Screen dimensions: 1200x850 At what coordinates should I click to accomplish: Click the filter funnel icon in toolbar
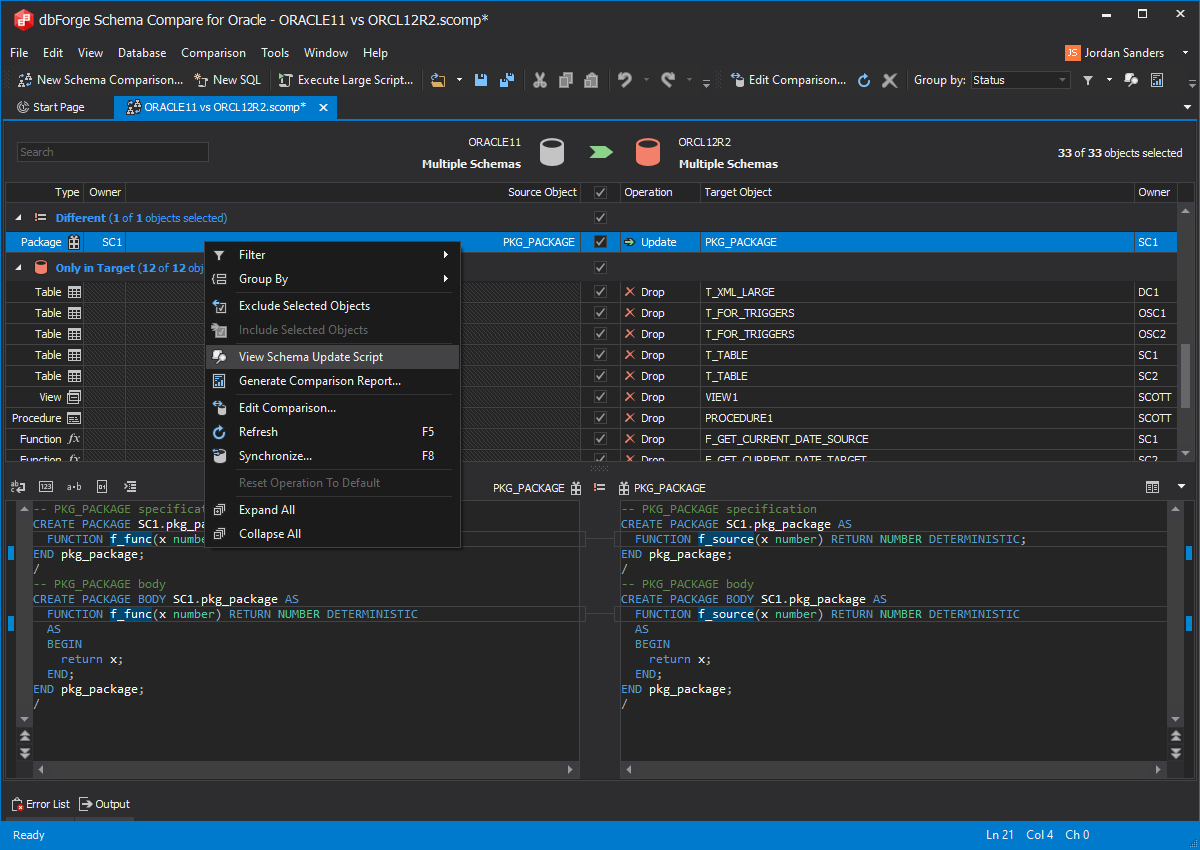point(1088,80)
